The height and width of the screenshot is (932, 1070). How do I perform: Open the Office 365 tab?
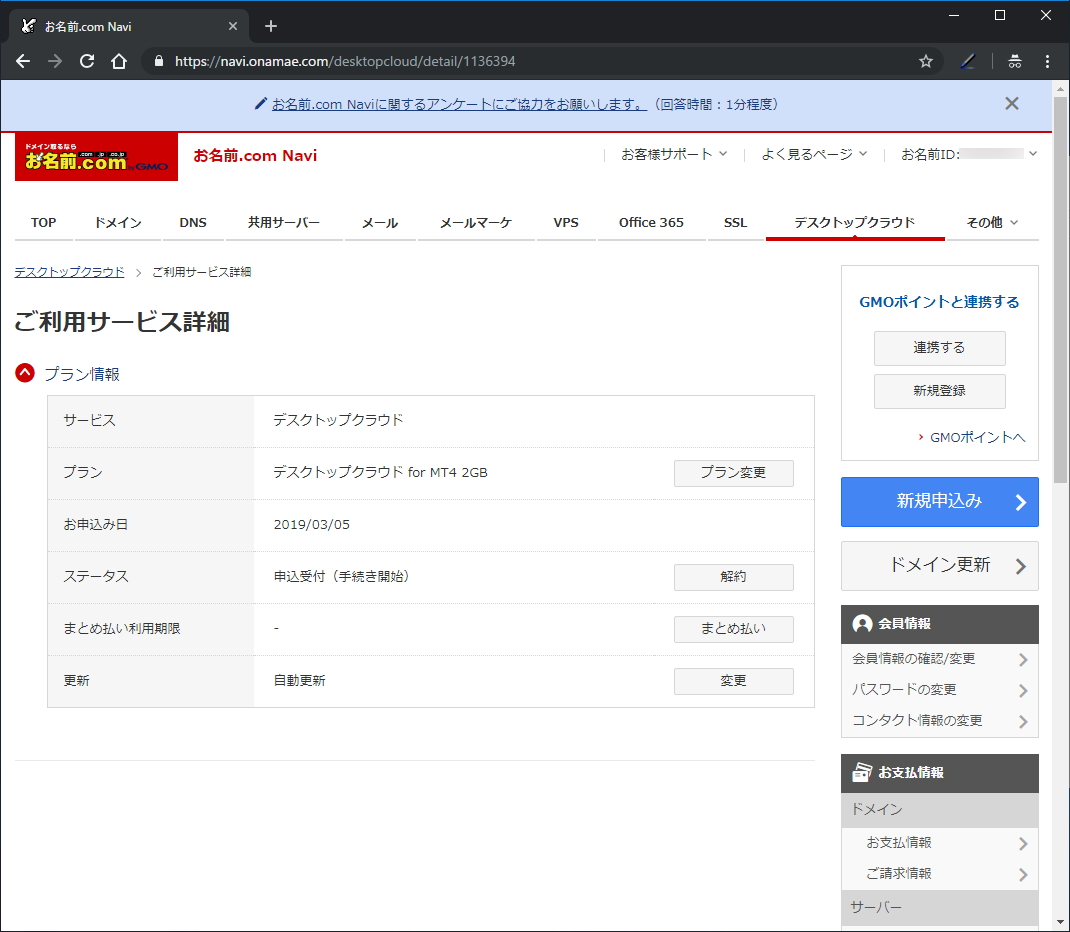pyautogui.click(x=652, y=222)
